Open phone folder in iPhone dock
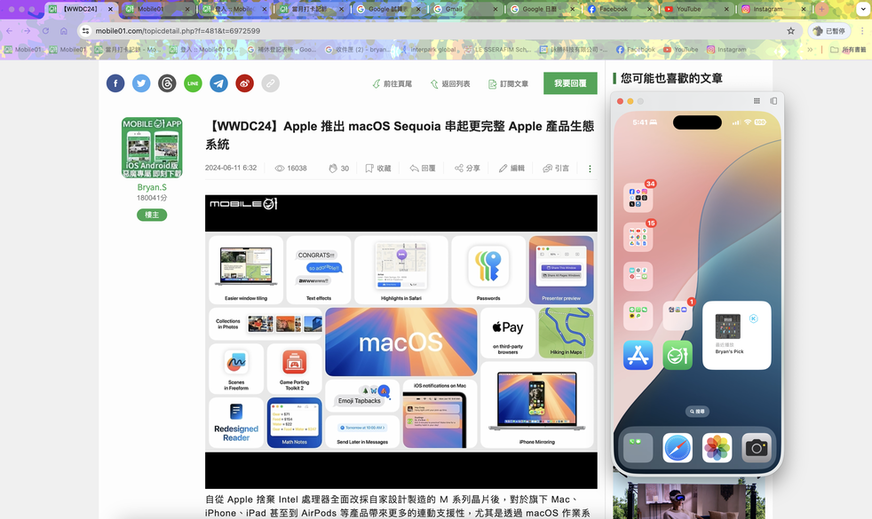This screenshot has height=519, width=872. [638, 448]
